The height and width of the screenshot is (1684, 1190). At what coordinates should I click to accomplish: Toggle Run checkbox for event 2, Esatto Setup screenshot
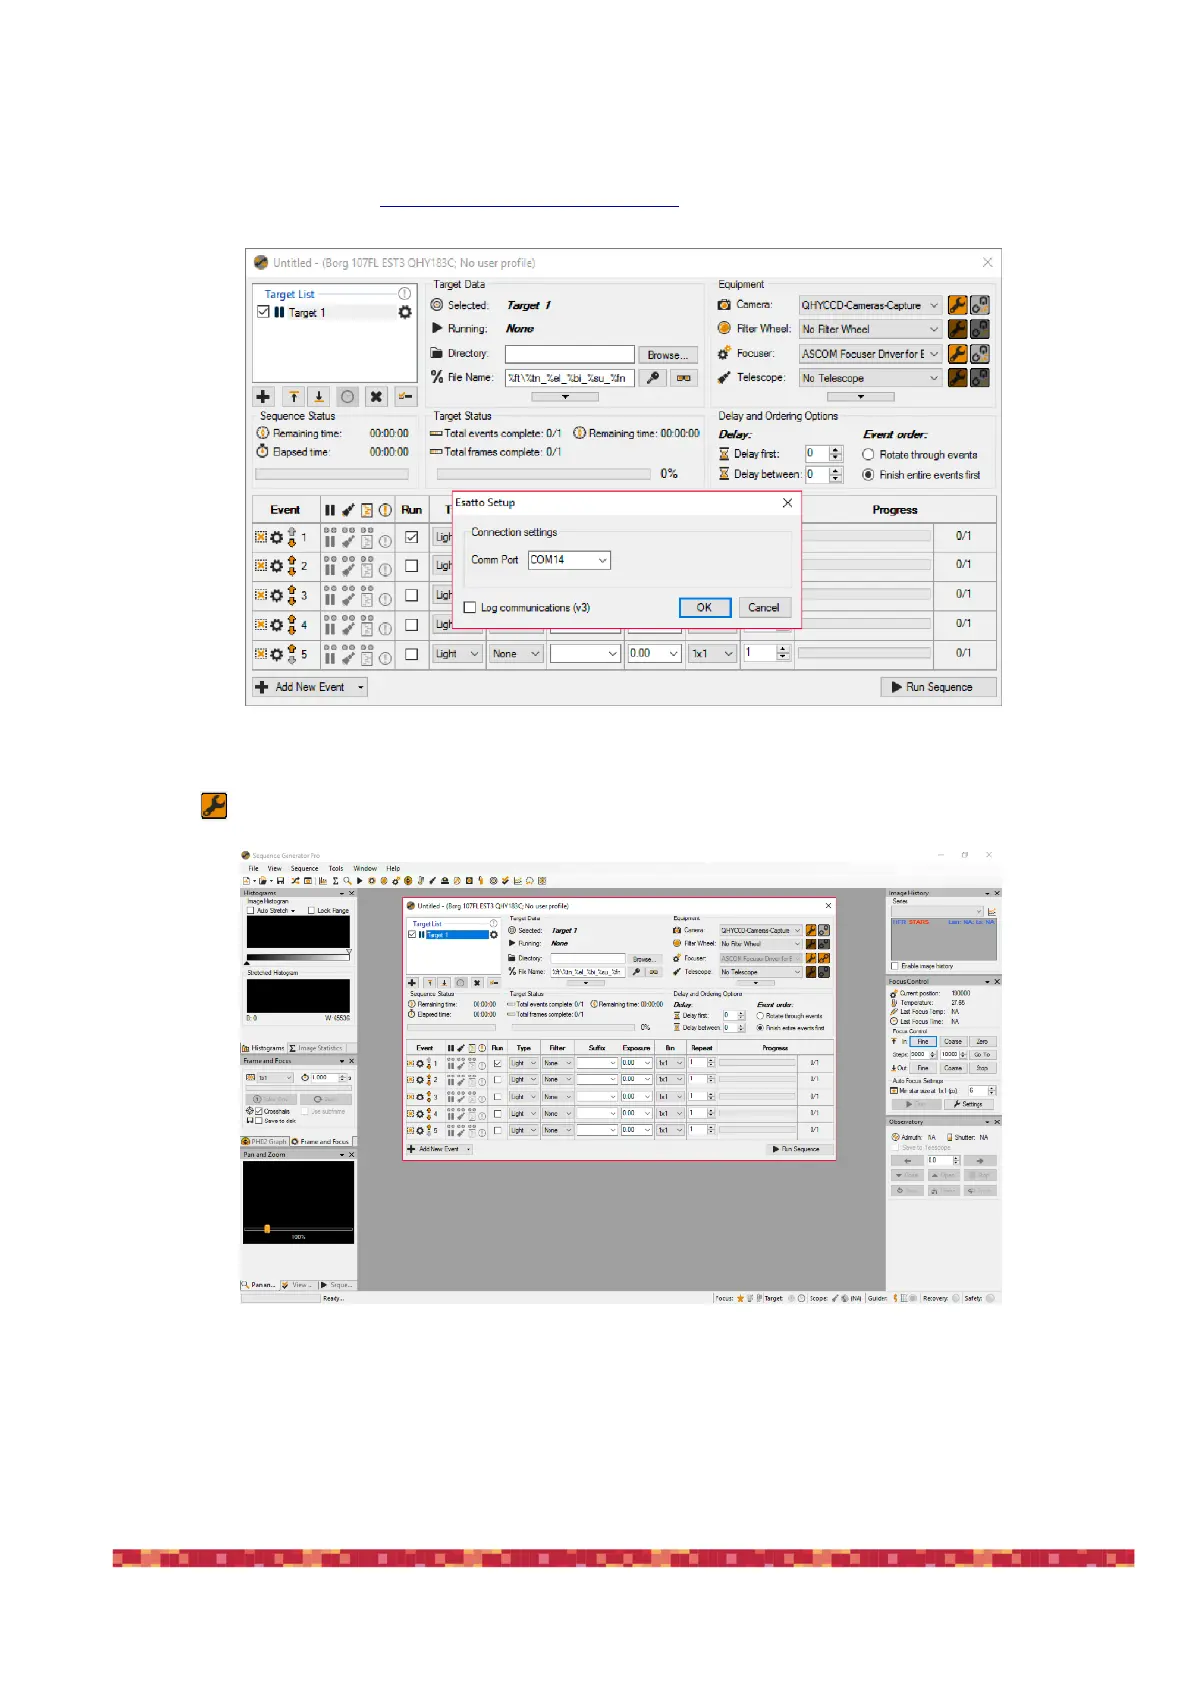tap(411, 566)
